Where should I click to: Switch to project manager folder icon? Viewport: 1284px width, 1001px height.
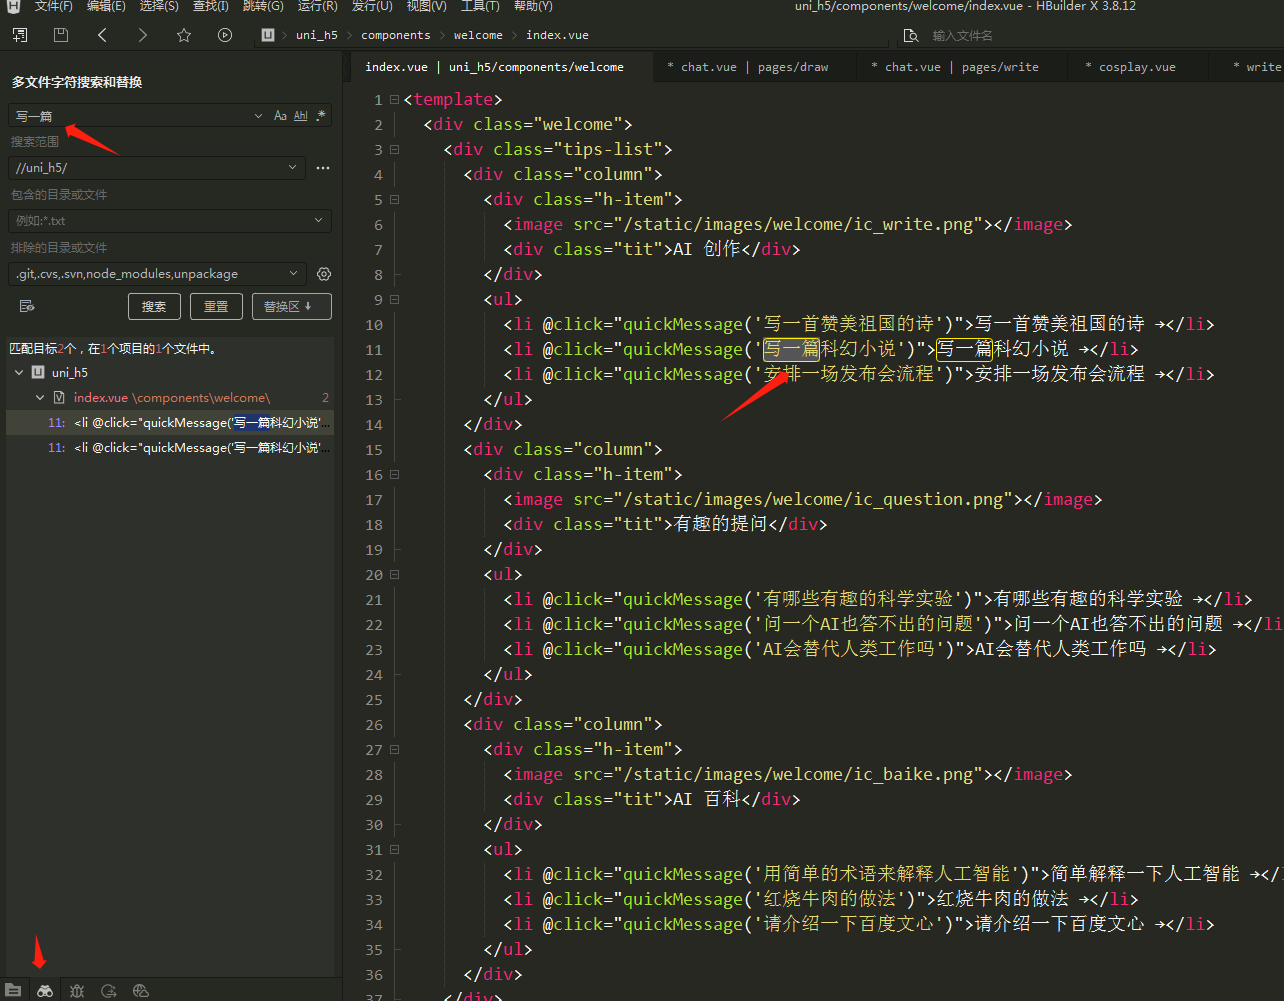[14, 990]
